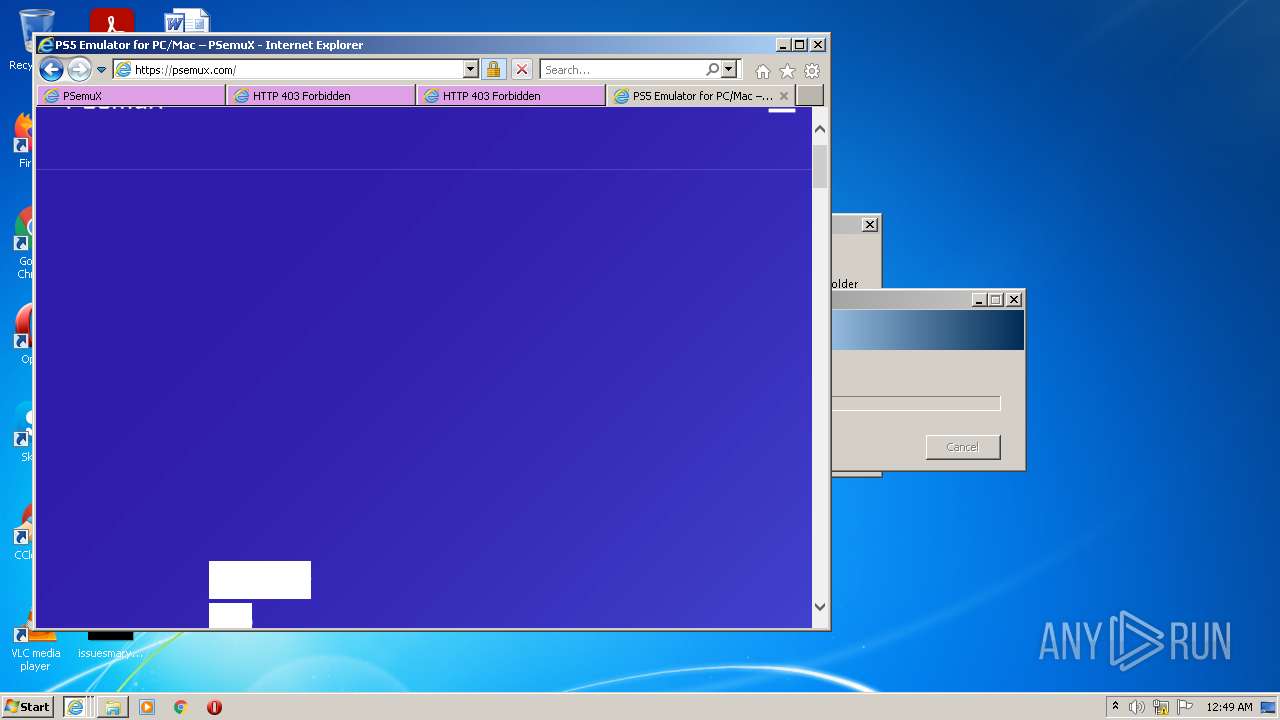Click the page scrollbar up arrow
The width and height of the screenshot is (1280, 720).
tap(820, 129)
